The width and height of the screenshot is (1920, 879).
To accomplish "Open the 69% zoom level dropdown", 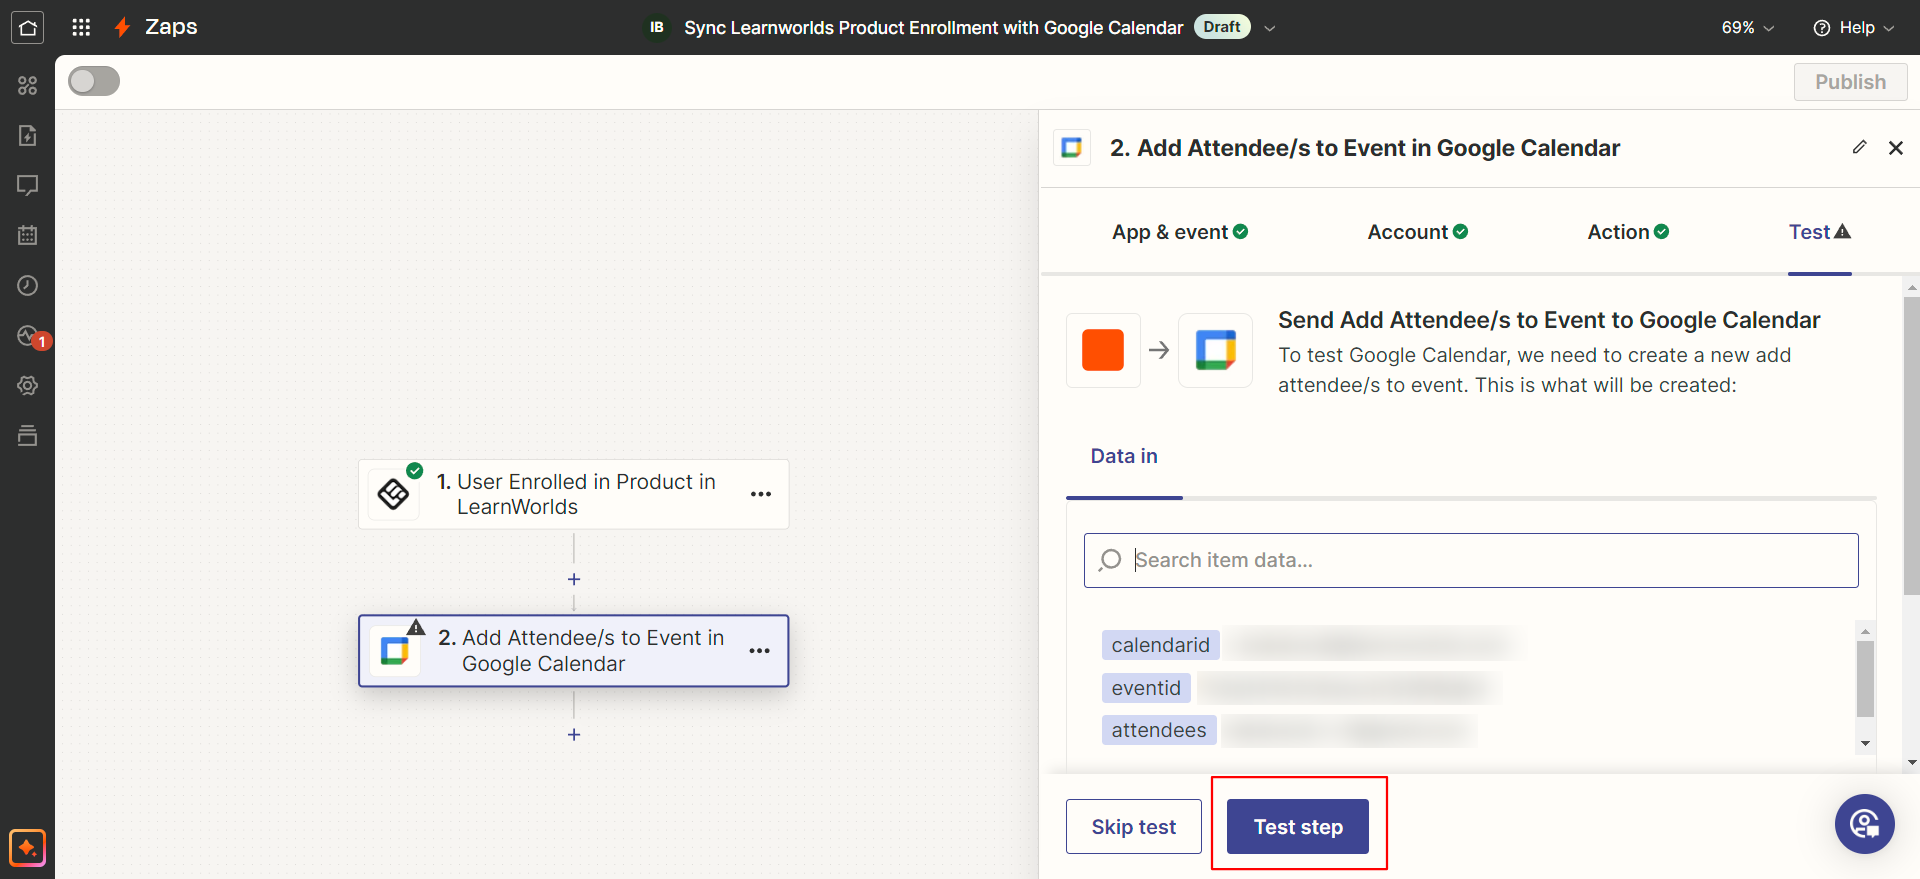I will point(1747,27).
